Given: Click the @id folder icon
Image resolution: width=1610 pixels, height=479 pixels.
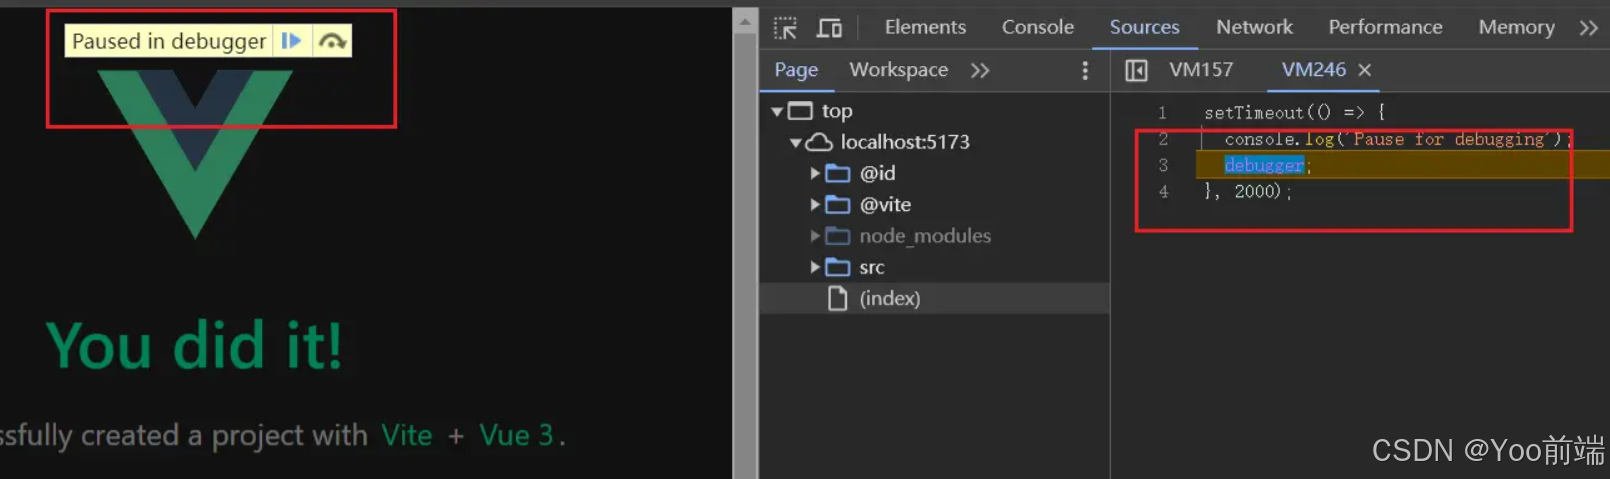Looking at the screenshot, I should coord(838,174).
